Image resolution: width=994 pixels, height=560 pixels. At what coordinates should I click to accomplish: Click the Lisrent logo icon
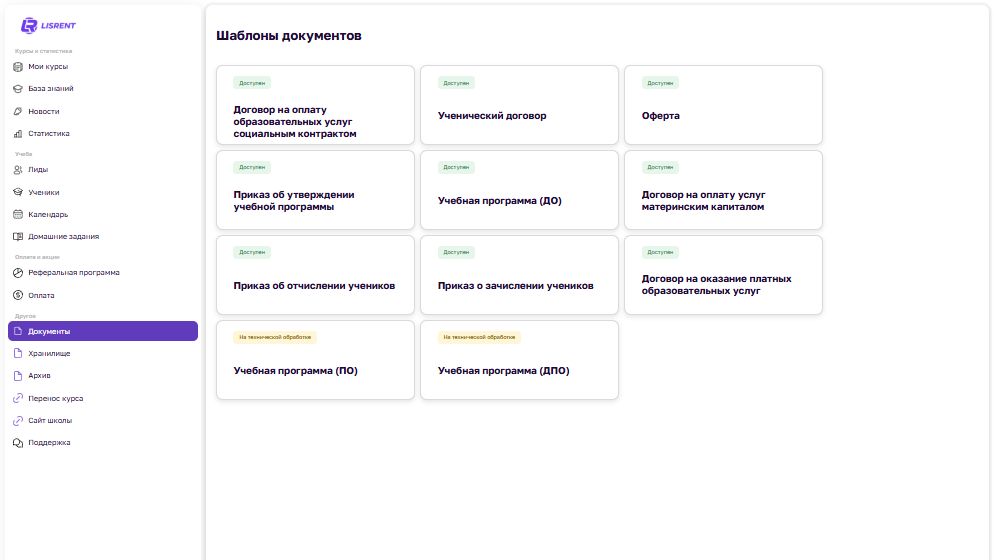(29, 25)
